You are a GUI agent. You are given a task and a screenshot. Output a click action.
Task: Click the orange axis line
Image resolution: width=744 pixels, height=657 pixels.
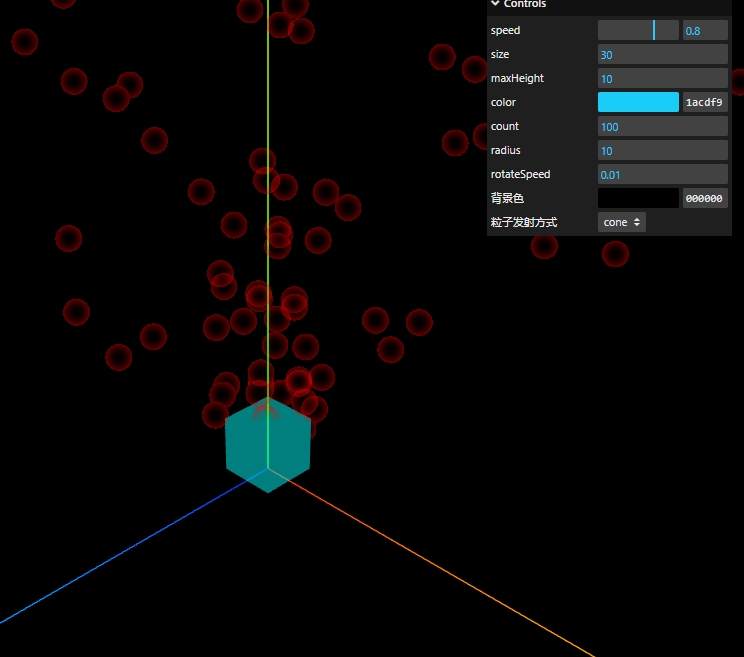tap(427, 561)
